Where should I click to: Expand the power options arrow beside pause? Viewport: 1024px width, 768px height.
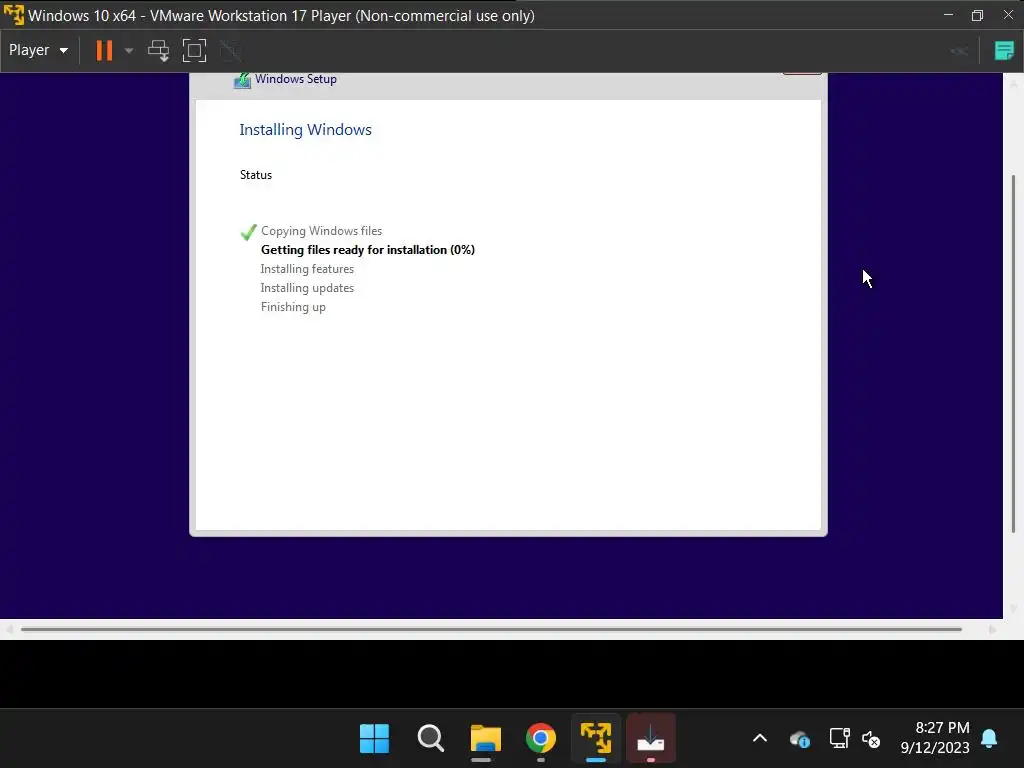129,50
